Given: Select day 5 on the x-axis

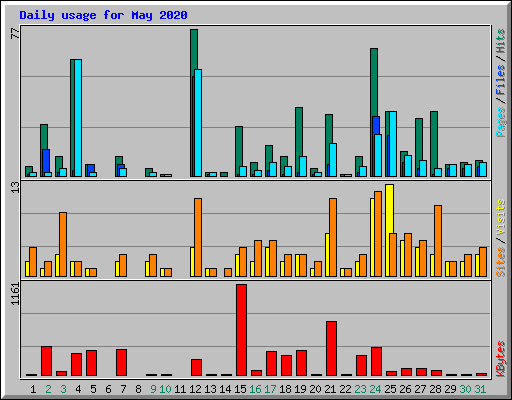Looking at the screenshot, I should pos(93,389).
